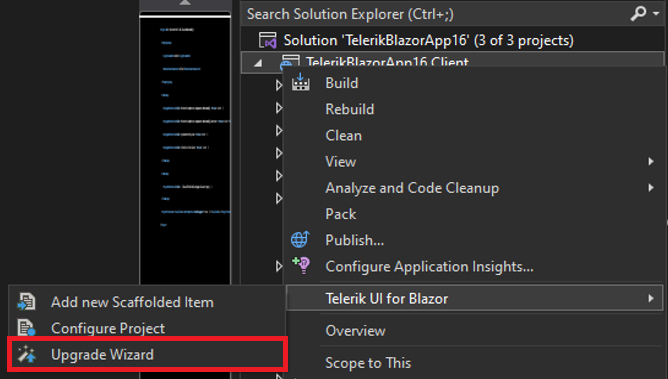
Task: Click the Configure Project document icon
Action: click(x=26, y=328)
